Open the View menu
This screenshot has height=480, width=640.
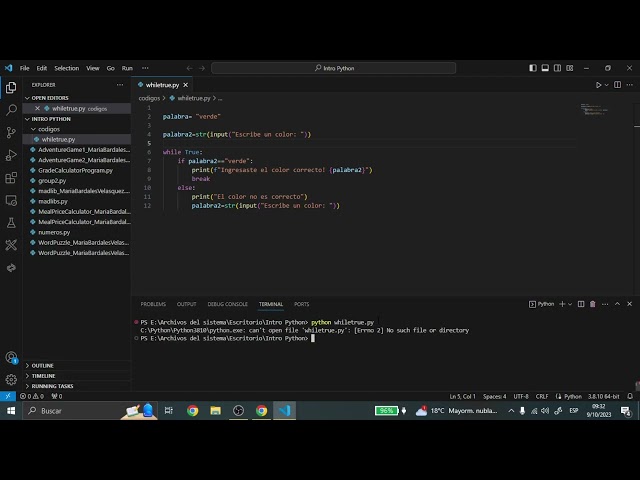pos(93,68)
